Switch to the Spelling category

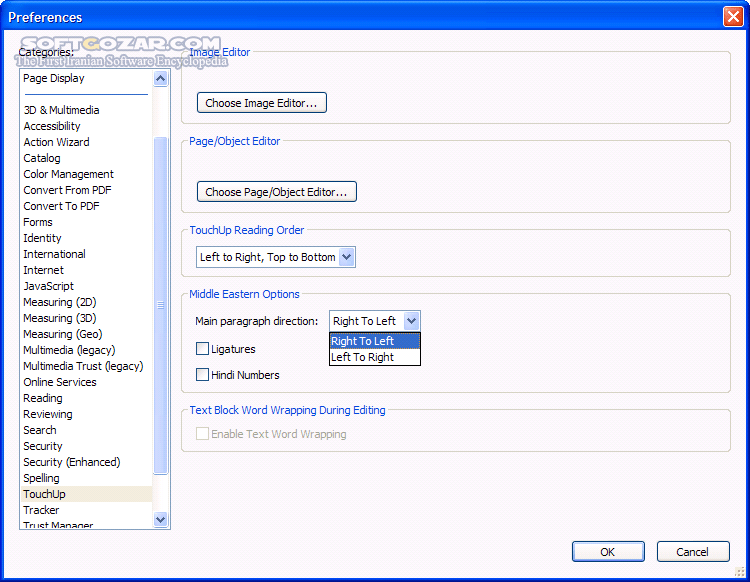tap(42, 478)
